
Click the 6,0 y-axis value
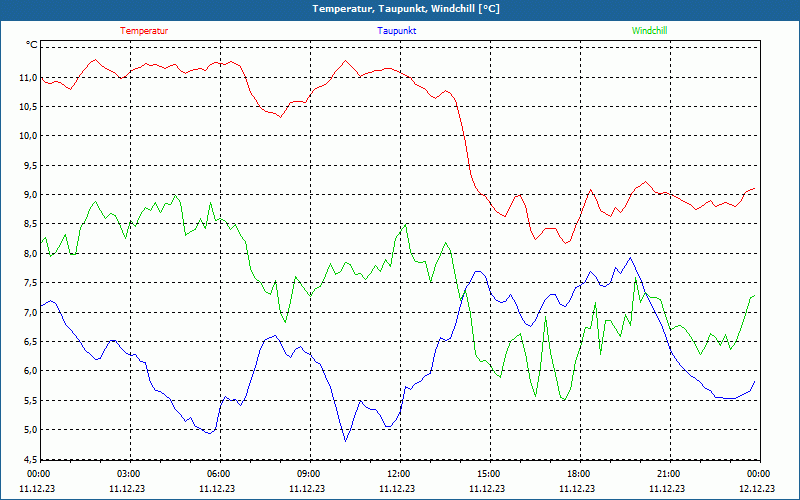(x=30, y=371)
